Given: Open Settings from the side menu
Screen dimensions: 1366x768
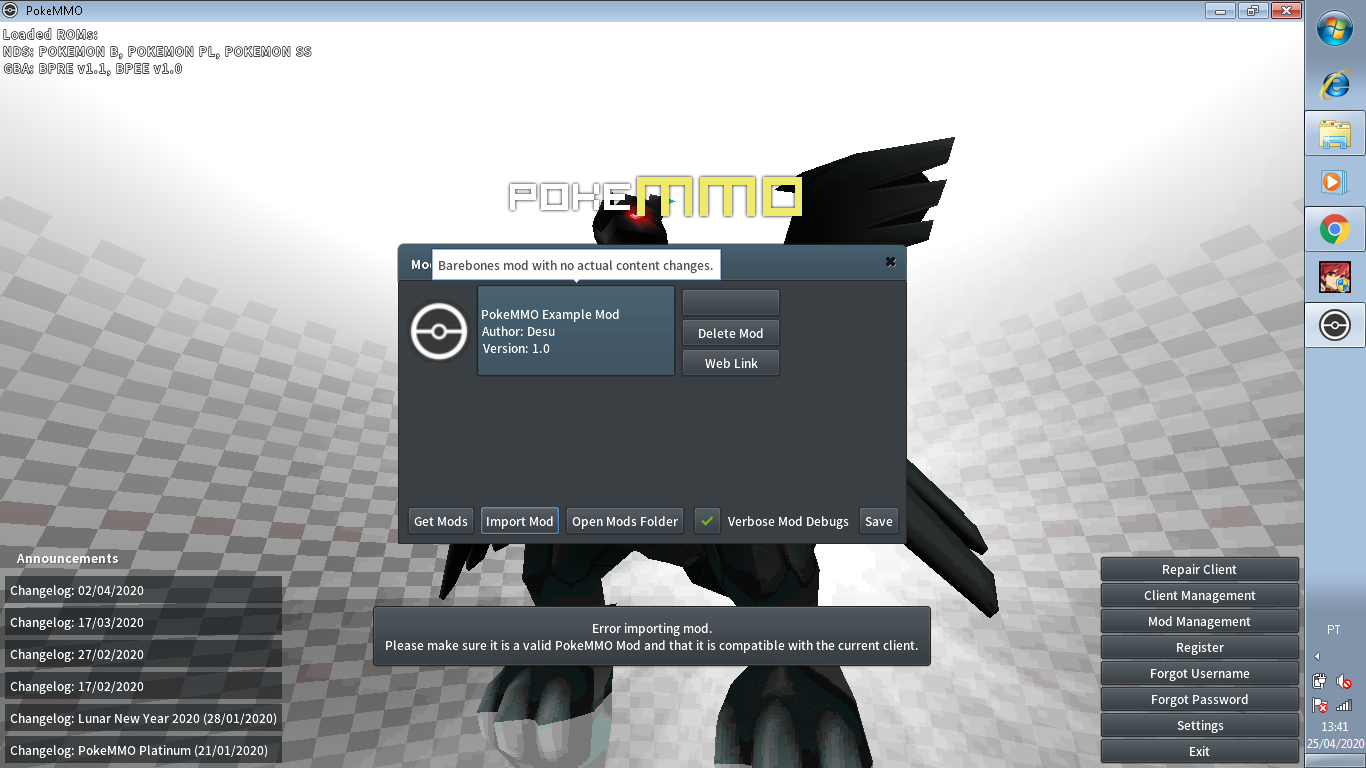Looking at the screenshot, I should [x=1200, y=725].
